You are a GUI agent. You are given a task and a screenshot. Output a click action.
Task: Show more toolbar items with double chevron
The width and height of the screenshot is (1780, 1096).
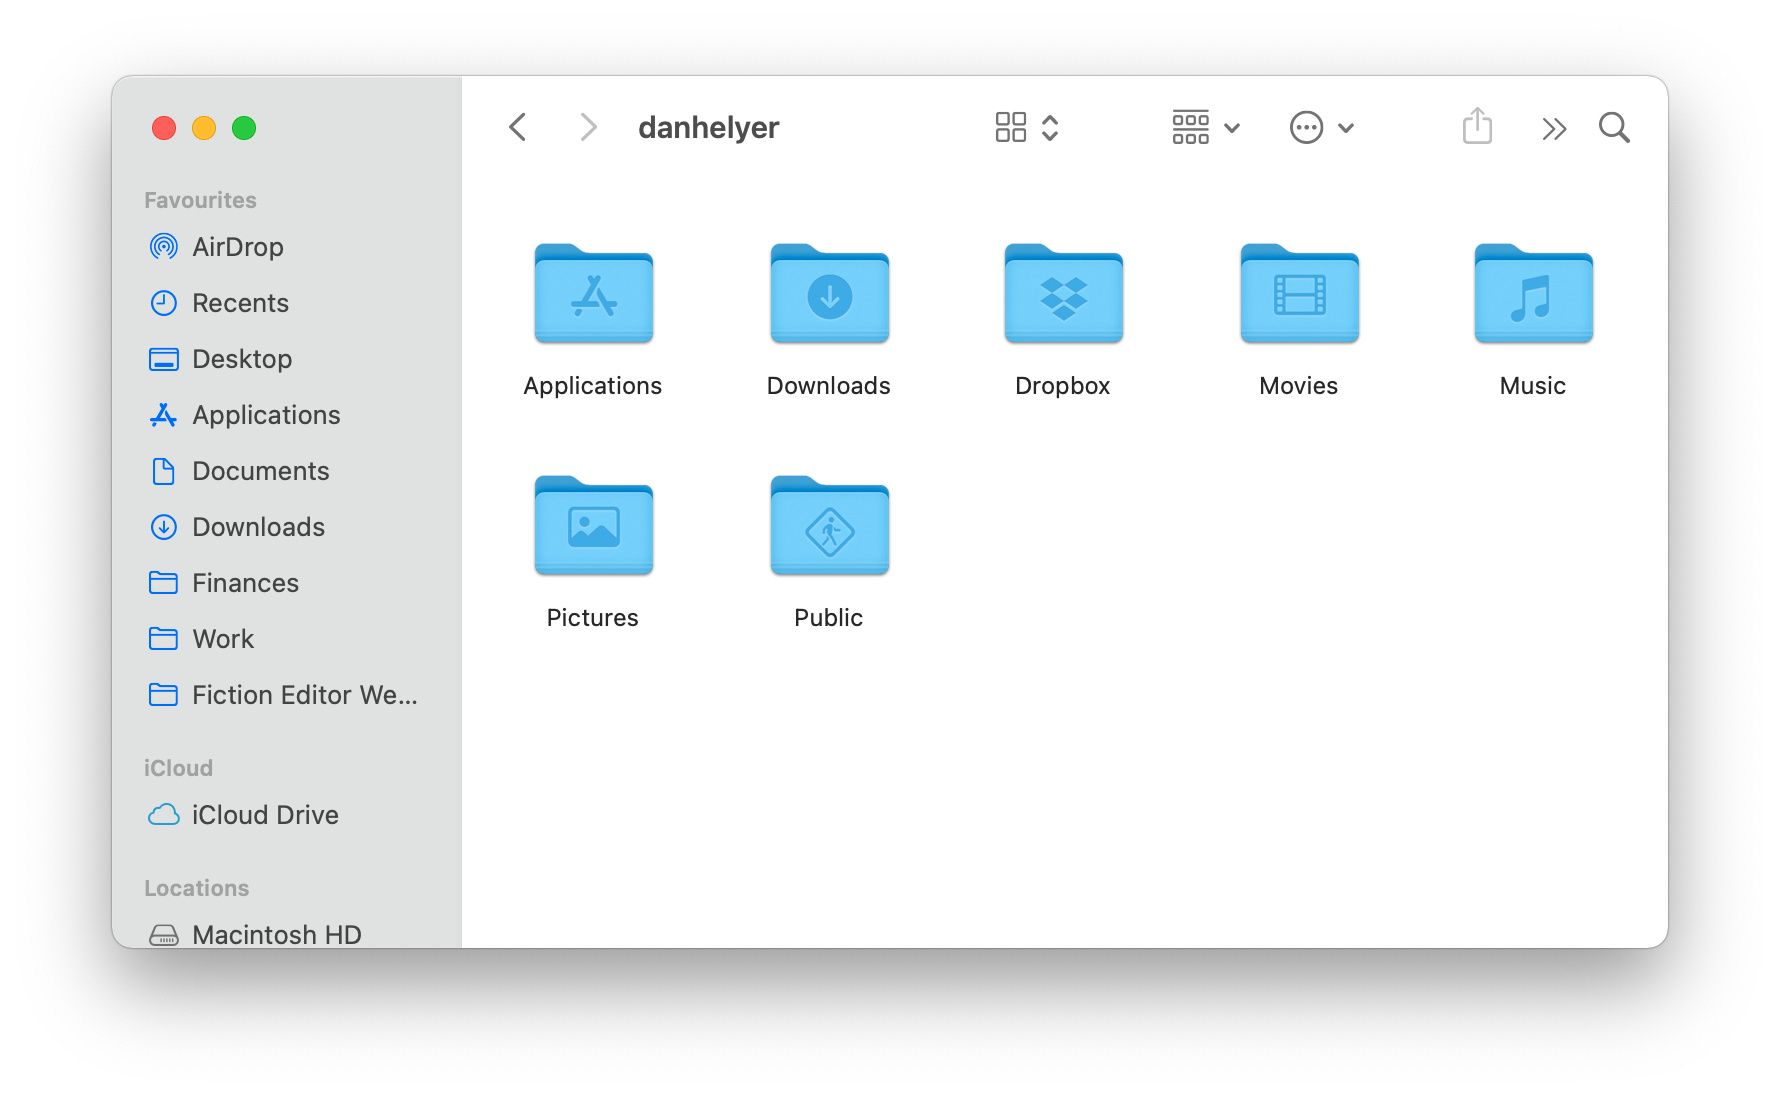point(1553,129)
